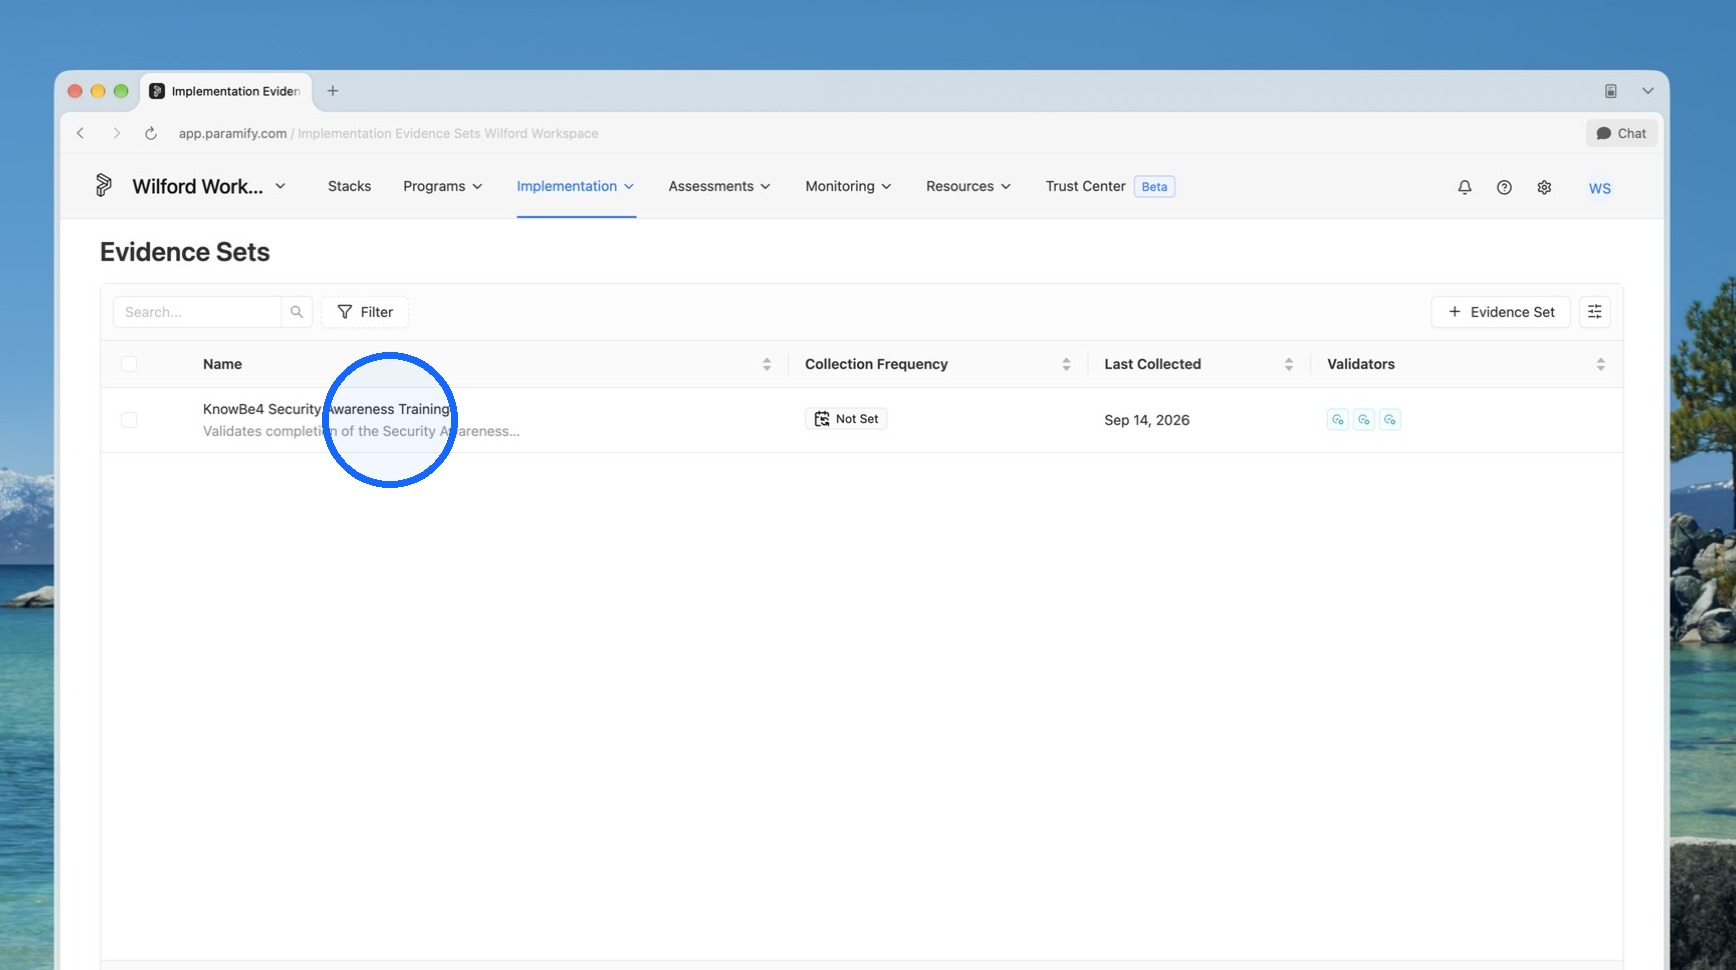Expand the browser tab list chevron

click(1648, 91)
